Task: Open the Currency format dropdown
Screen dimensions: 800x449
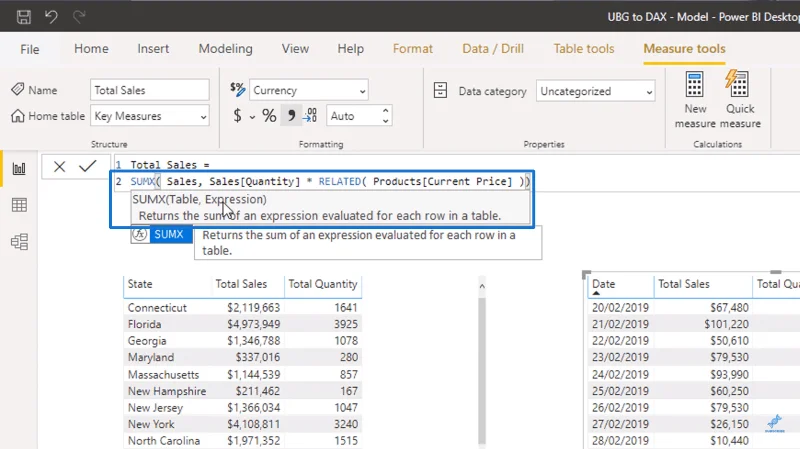Action: (309, 90)
